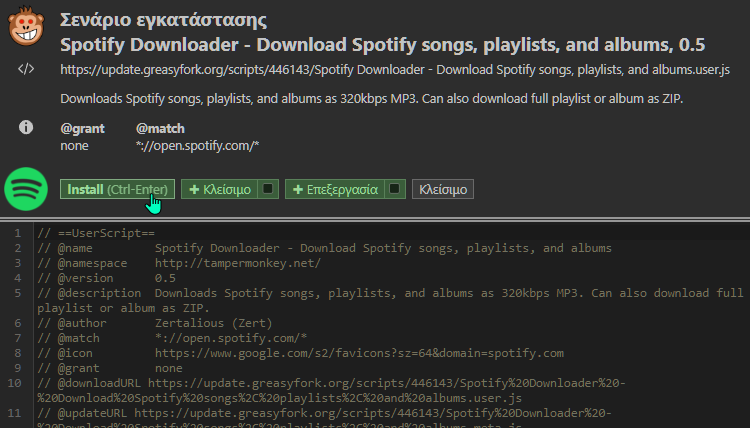Install the script with Install (Ctrl-Enter)

117,189
